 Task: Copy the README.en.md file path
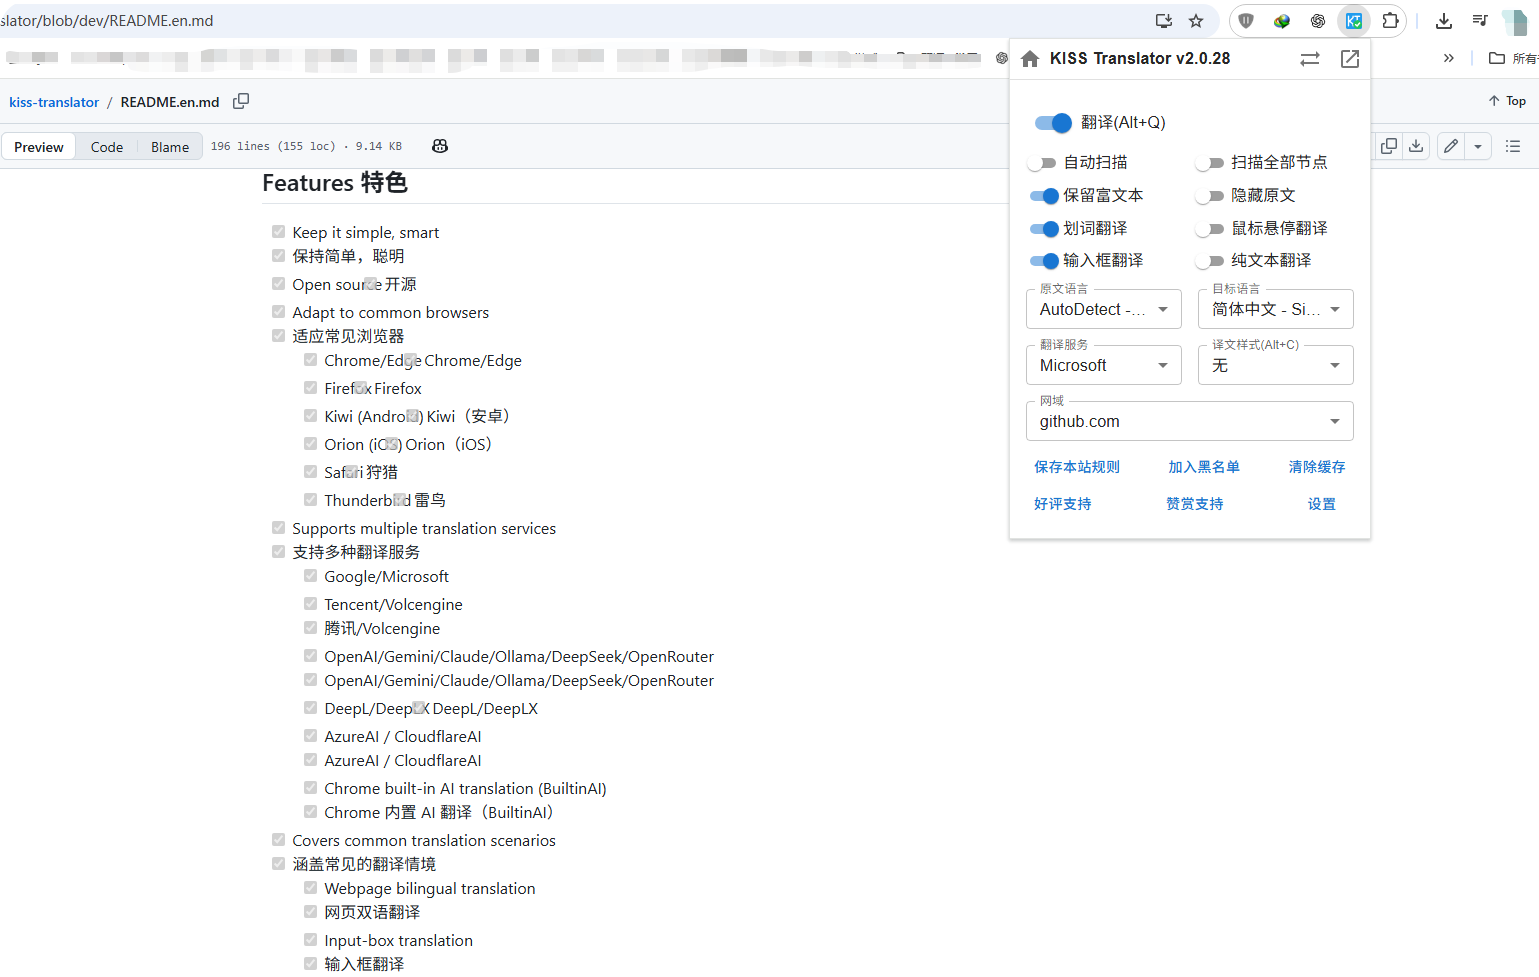point(241,101)
